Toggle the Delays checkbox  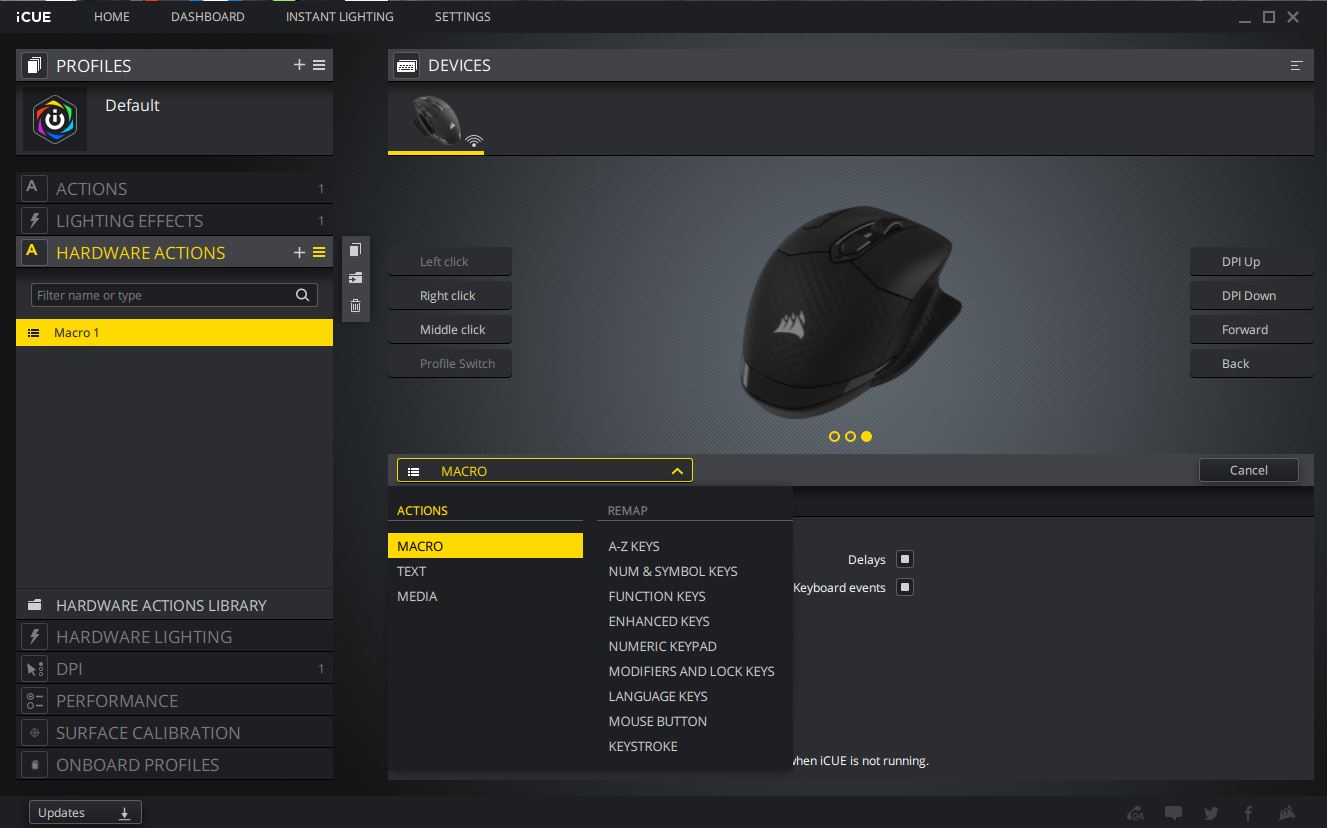tap(905, 559)
